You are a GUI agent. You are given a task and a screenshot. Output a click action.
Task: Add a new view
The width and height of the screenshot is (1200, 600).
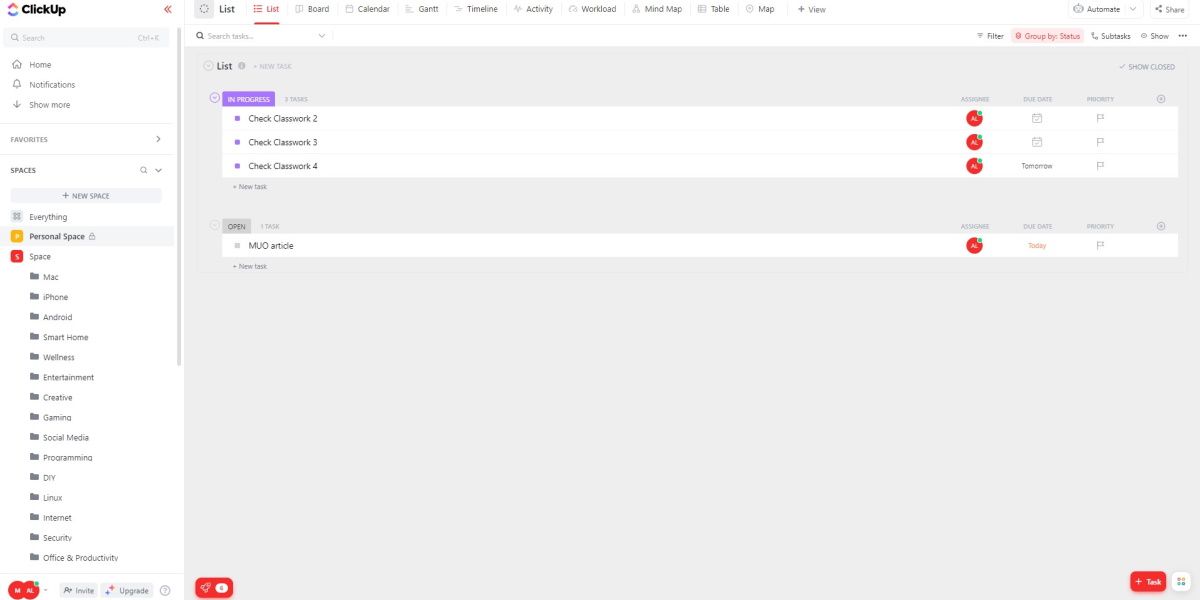click(811, 9)
